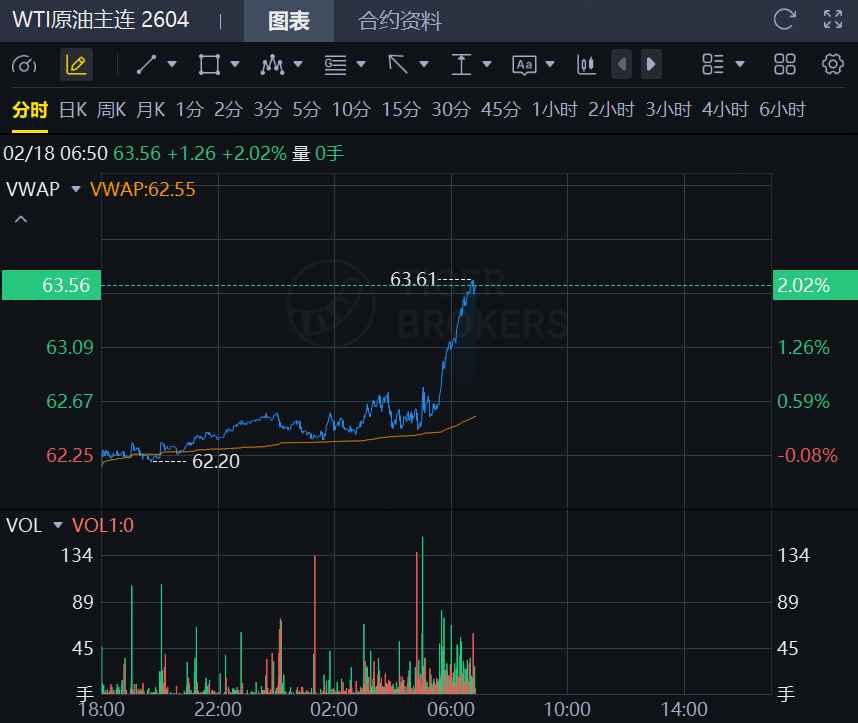858x723 pixels.
Task: Open the arrow tool dropdown arrow
Action: point(424,65)
